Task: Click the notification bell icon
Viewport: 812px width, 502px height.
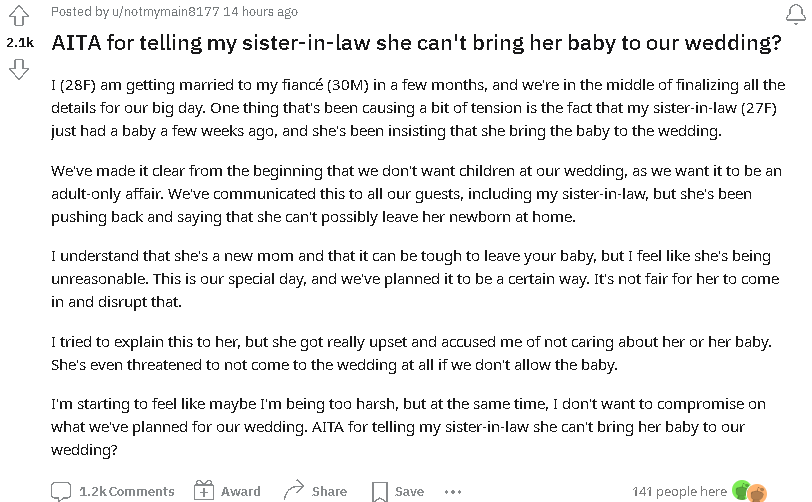Action: click(796, 13)
